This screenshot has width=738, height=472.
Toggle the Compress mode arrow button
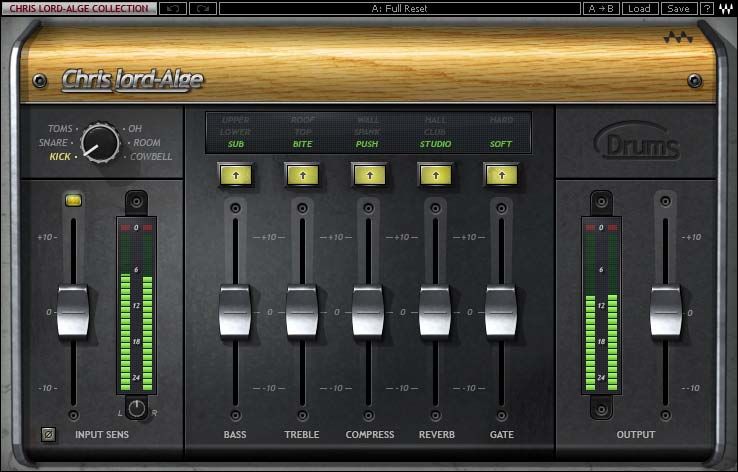pyautogui.click(x=369, y=176)
